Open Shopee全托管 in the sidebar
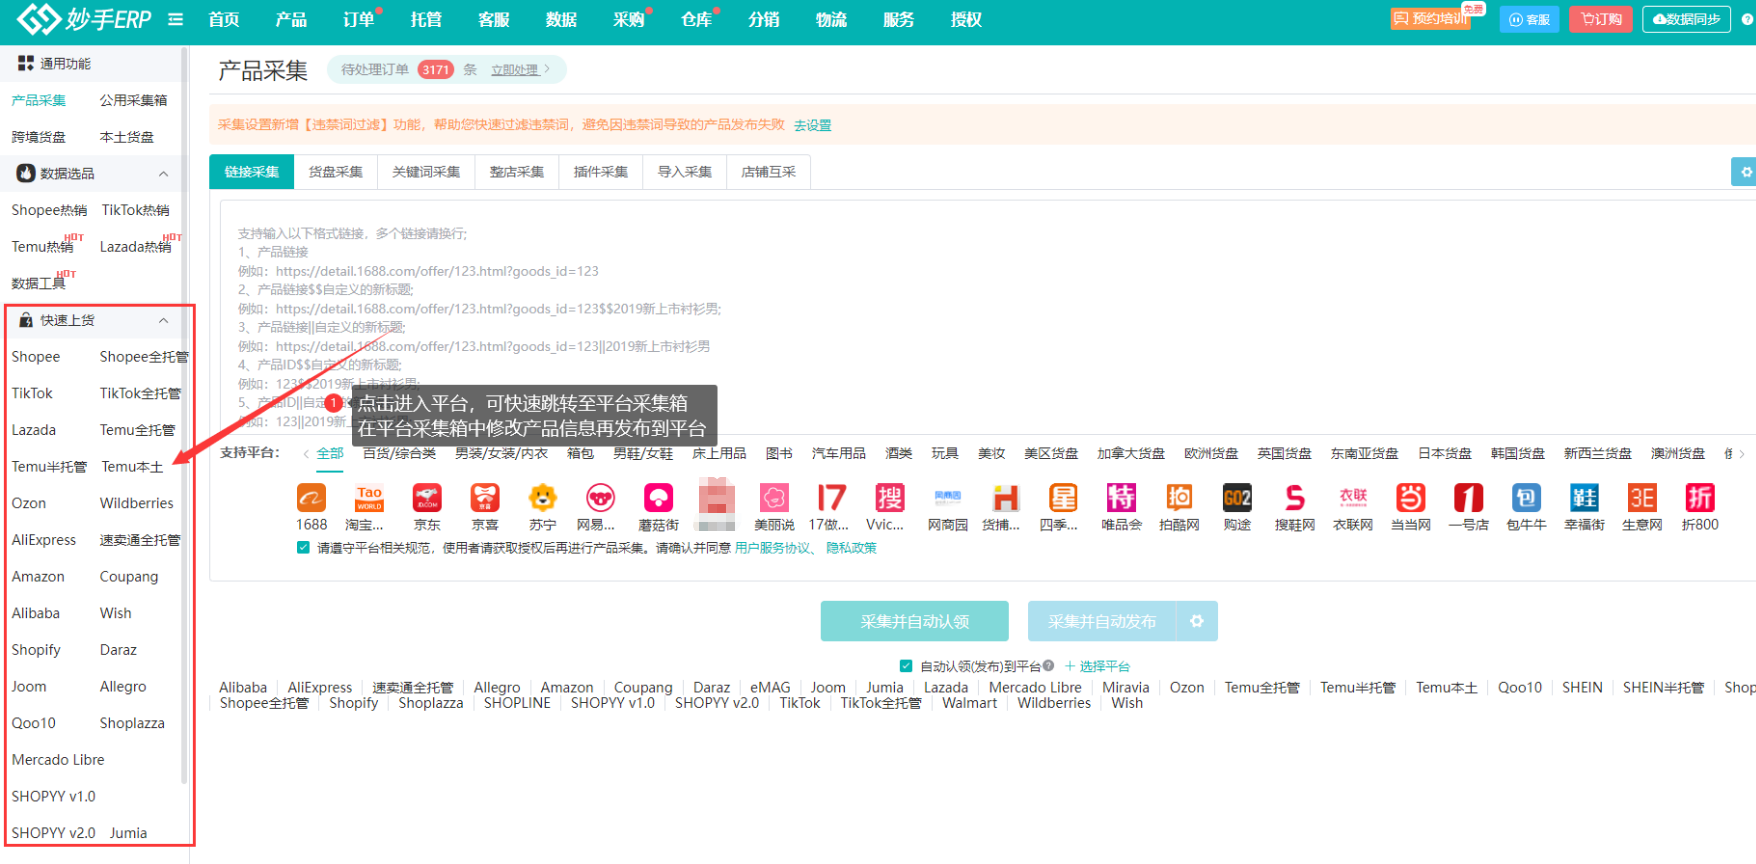 coord(144,357)
